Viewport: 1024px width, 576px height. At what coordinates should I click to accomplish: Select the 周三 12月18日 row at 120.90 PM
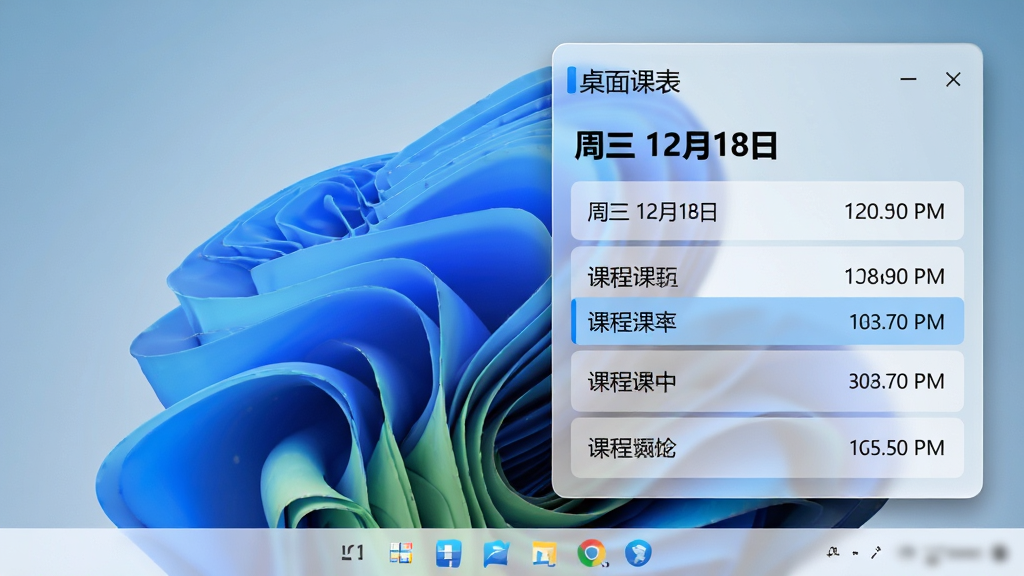coord(767,211)
